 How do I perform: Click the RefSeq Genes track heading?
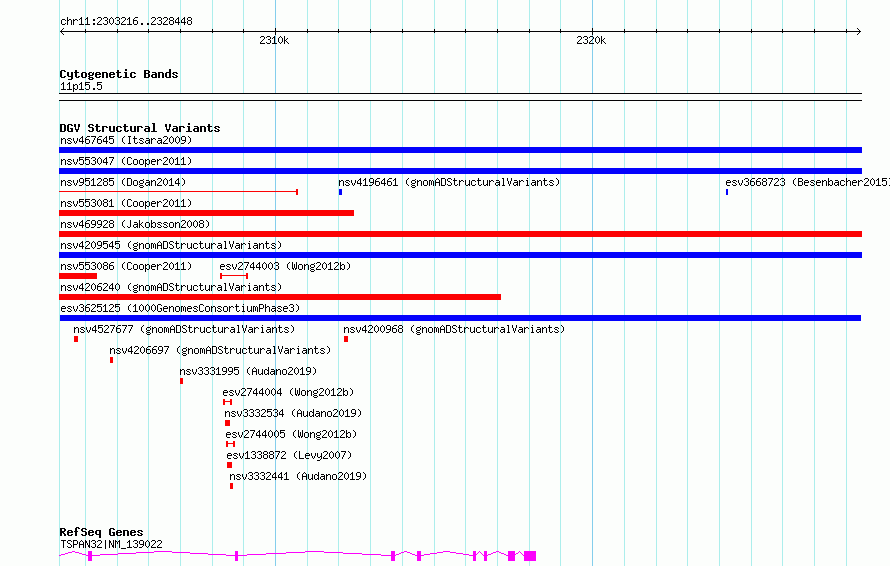(x=101, y=533)
